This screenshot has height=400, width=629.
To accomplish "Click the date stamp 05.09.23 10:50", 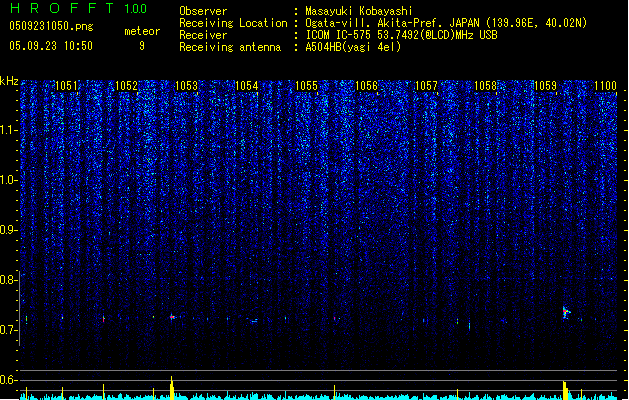I will [51, 46].
